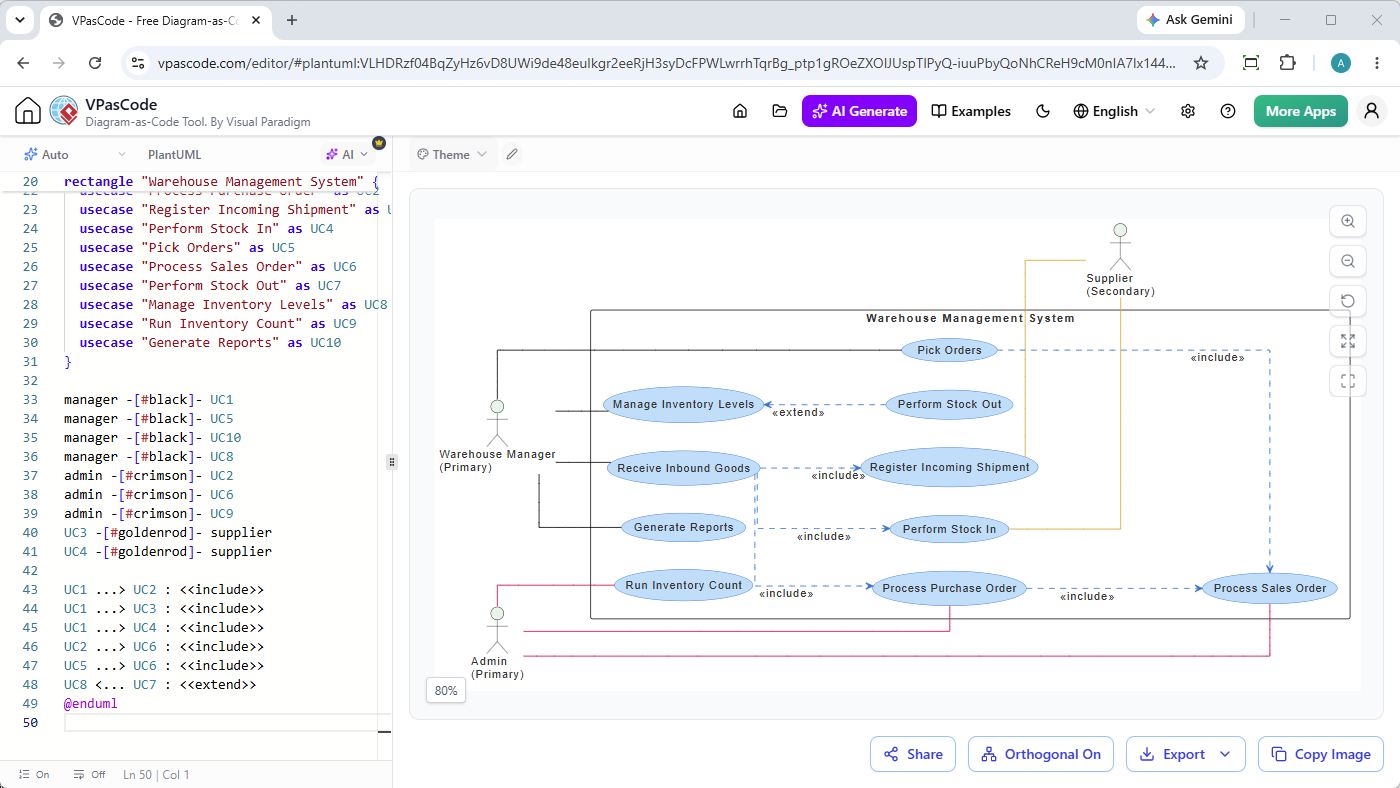Open the VPasCode home house icon

coord(28,110)
